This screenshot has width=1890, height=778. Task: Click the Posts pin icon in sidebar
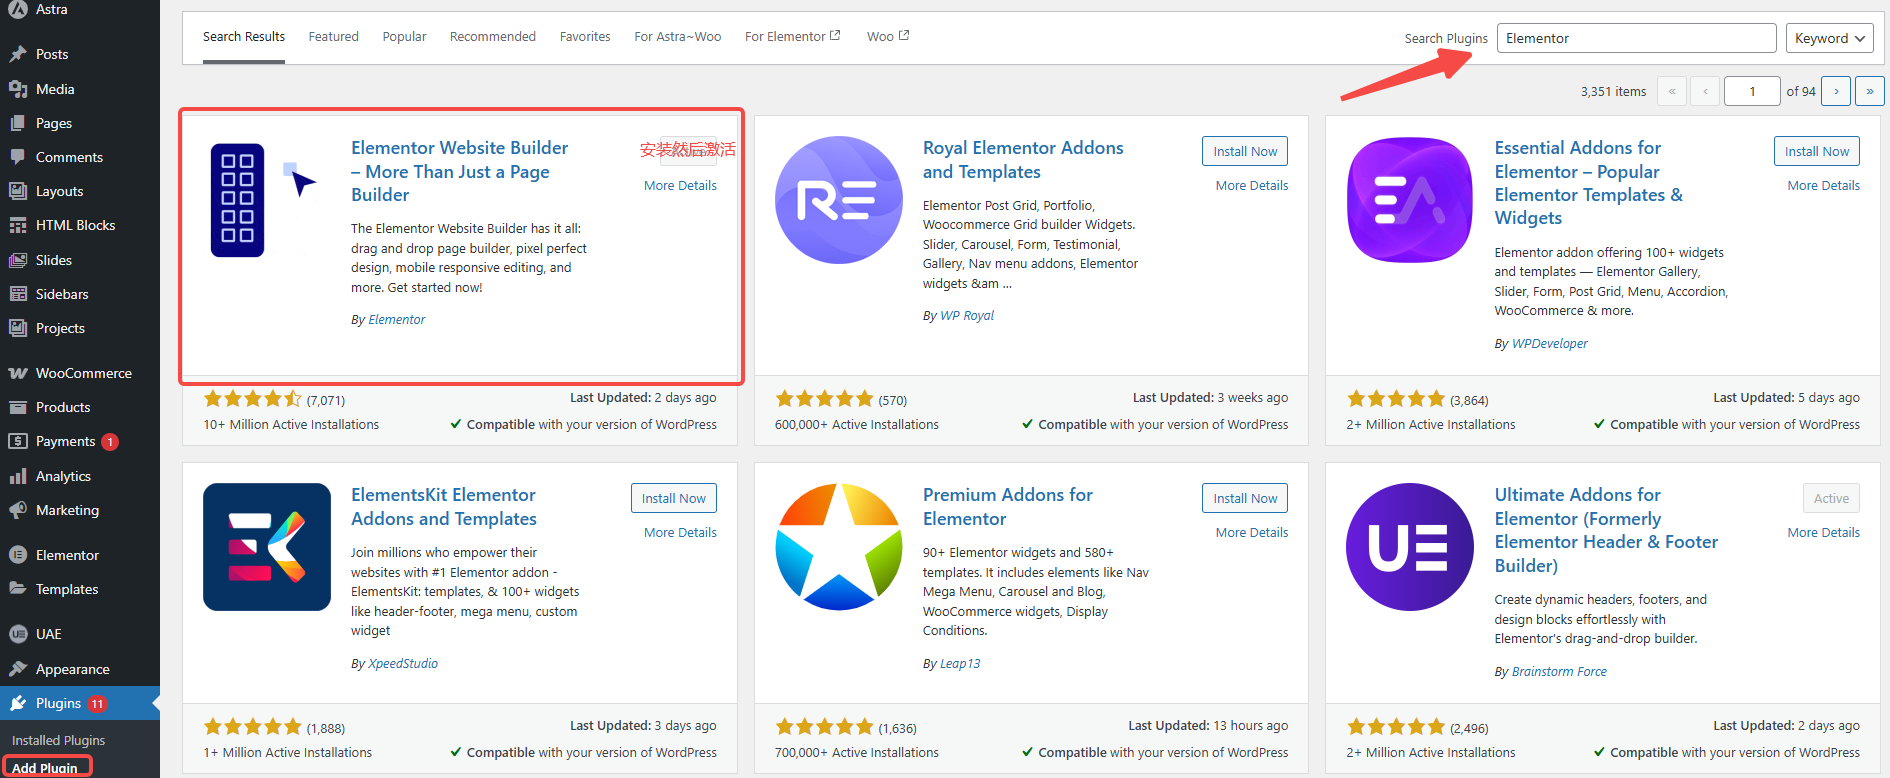(x=18, y=54)
